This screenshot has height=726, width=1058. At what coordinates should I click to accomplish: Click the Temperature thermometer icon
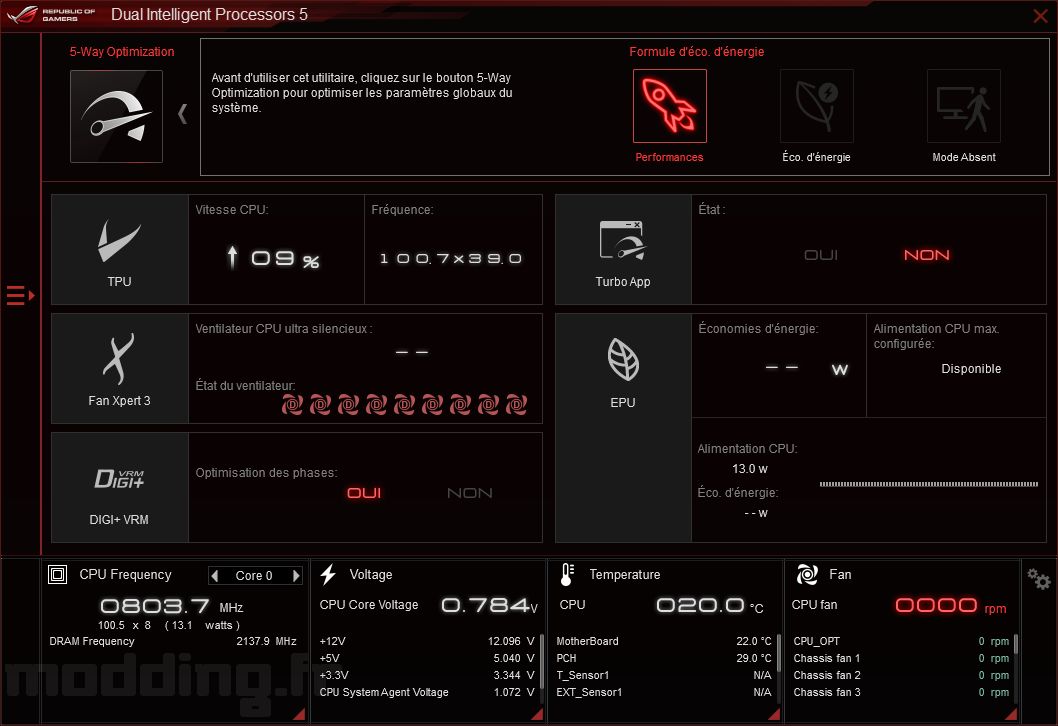(567, 574)
